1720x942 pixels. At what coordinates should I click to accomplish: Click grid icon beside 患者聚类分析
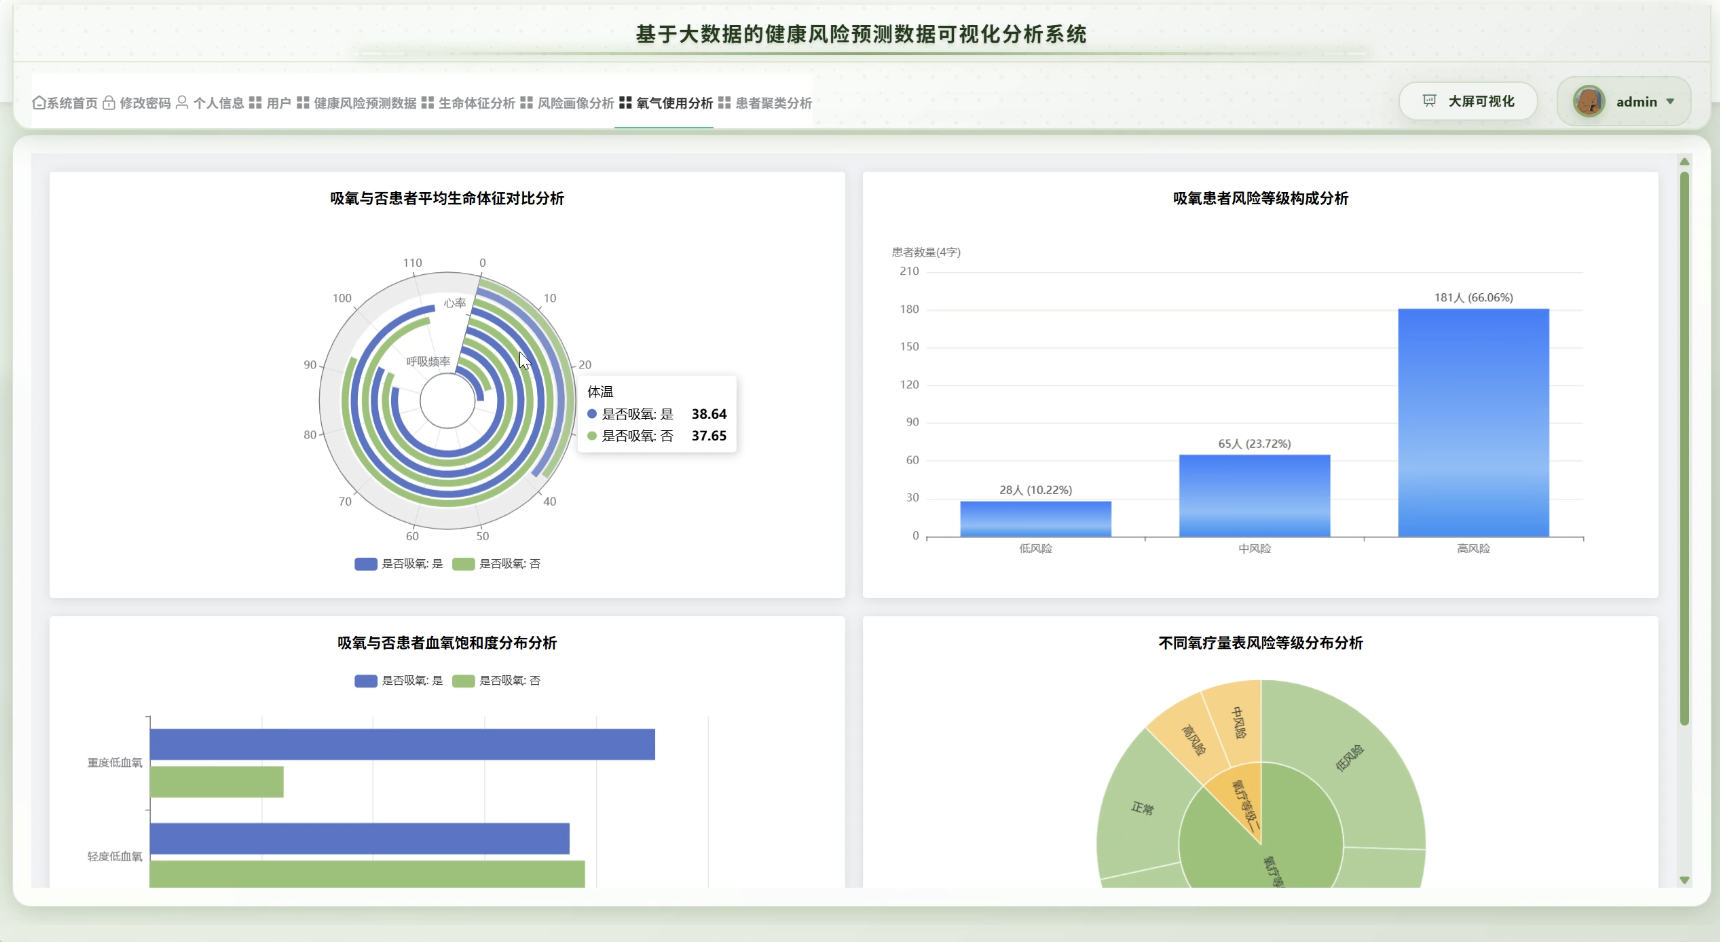point(725,103)
